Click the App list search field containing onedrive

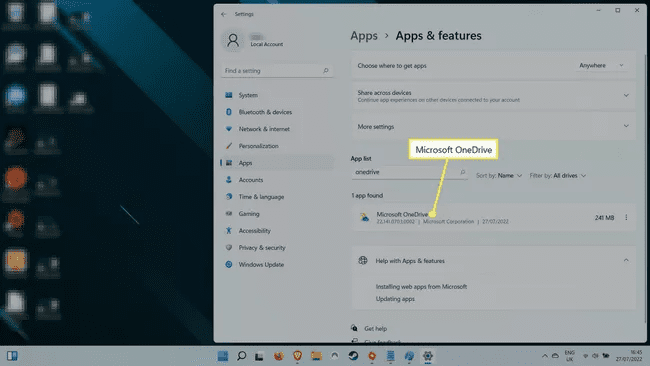[x=410, y=172]
